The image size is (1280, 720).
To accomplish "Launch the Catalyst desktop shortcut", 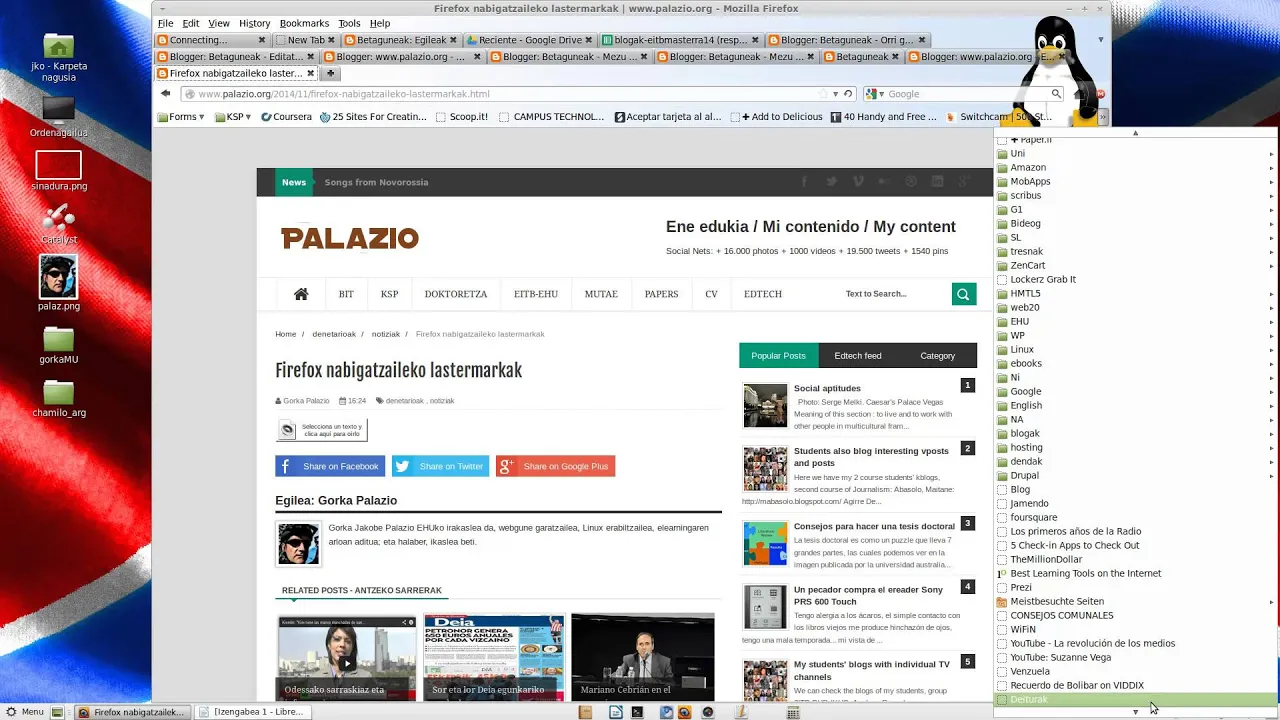I will (x=59, y=224).
